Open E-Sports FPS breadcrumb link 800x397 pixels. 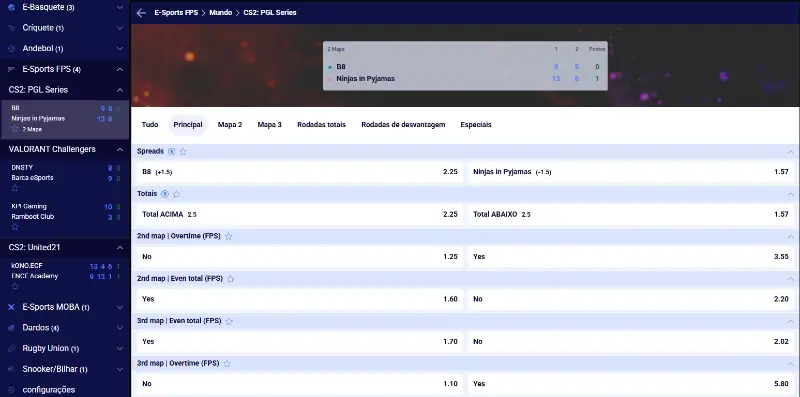[176, 13]
